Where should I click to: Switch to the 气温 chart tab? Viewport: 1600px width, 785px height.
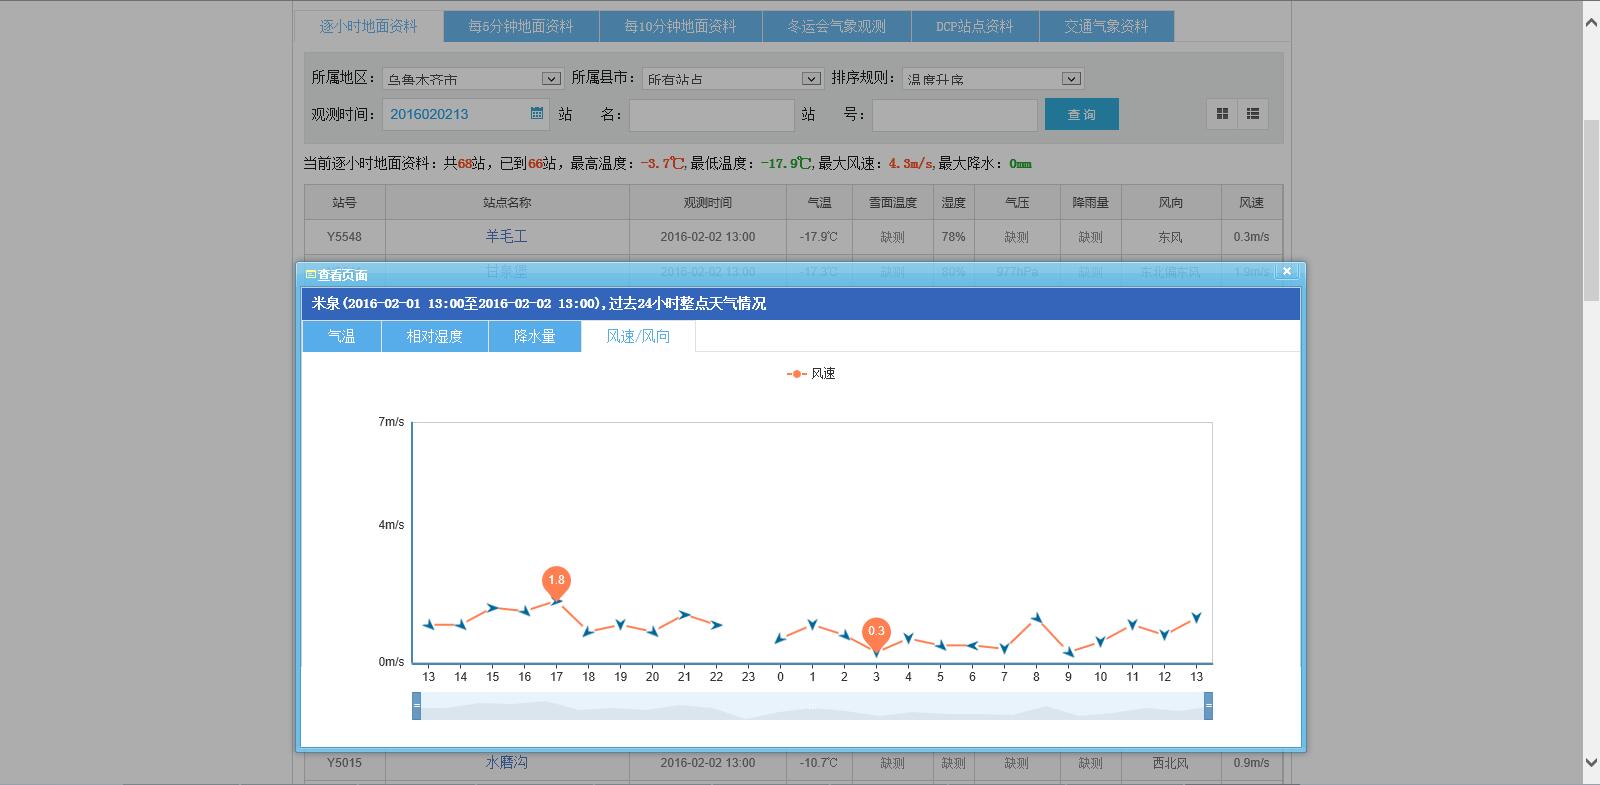coord(342,337)
